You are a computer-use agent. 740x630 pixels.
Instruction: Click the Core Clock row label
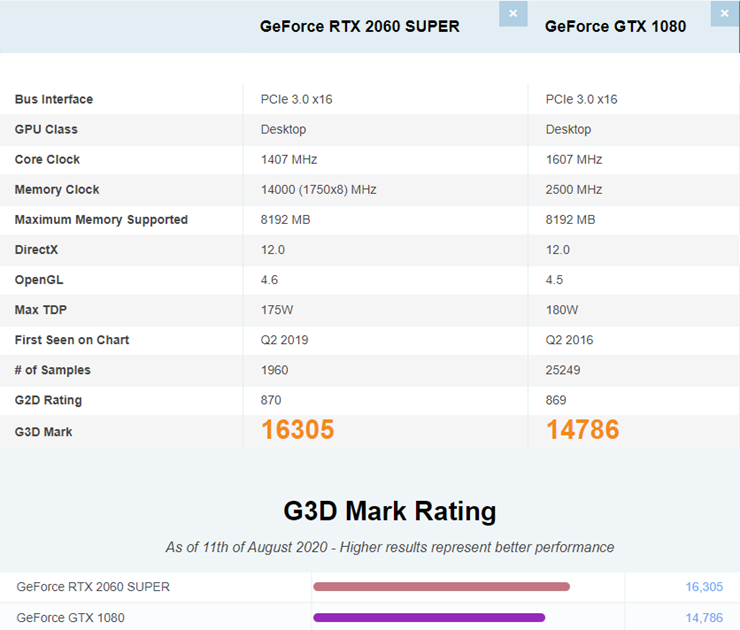coord(47,160)
